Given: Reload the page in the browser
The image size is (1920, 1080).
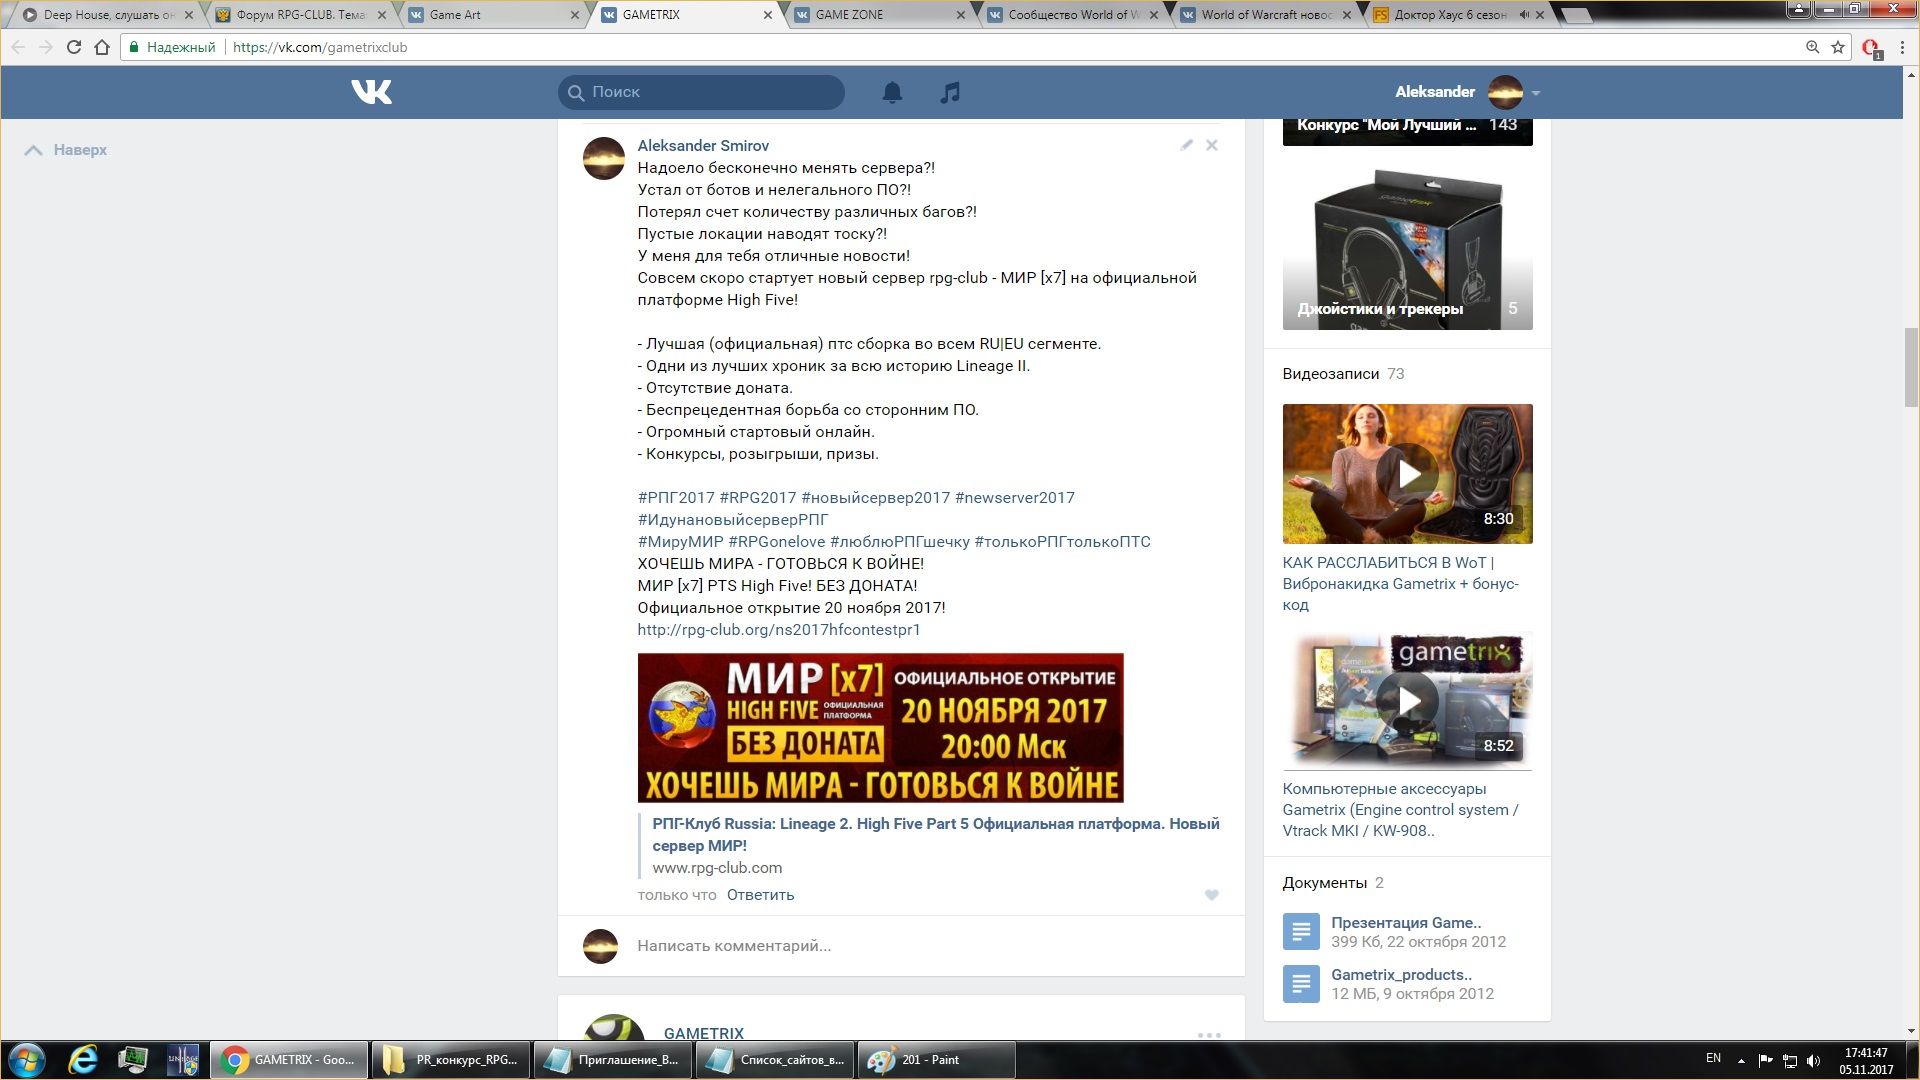Looking at the screenshot, I should pyautogui.click(x=73, y=47).
